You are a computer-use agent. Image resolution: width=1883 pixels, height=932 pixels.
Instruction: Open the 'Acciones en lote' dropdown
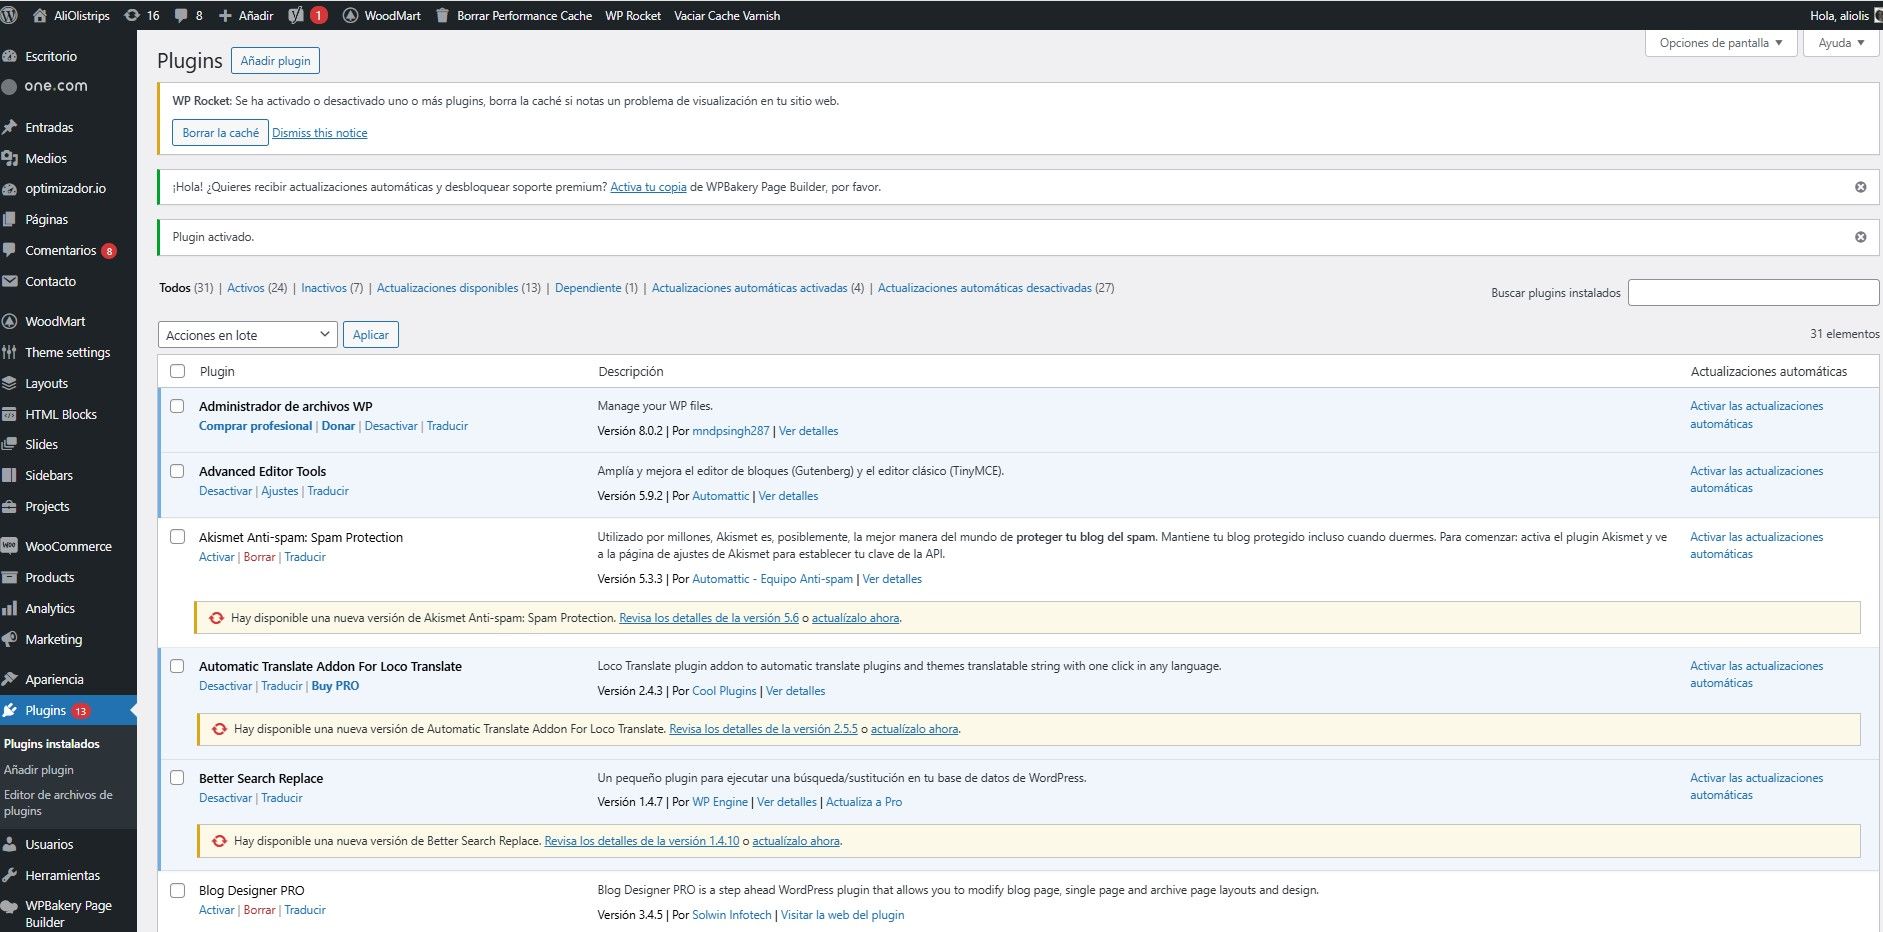pos(247,335)
